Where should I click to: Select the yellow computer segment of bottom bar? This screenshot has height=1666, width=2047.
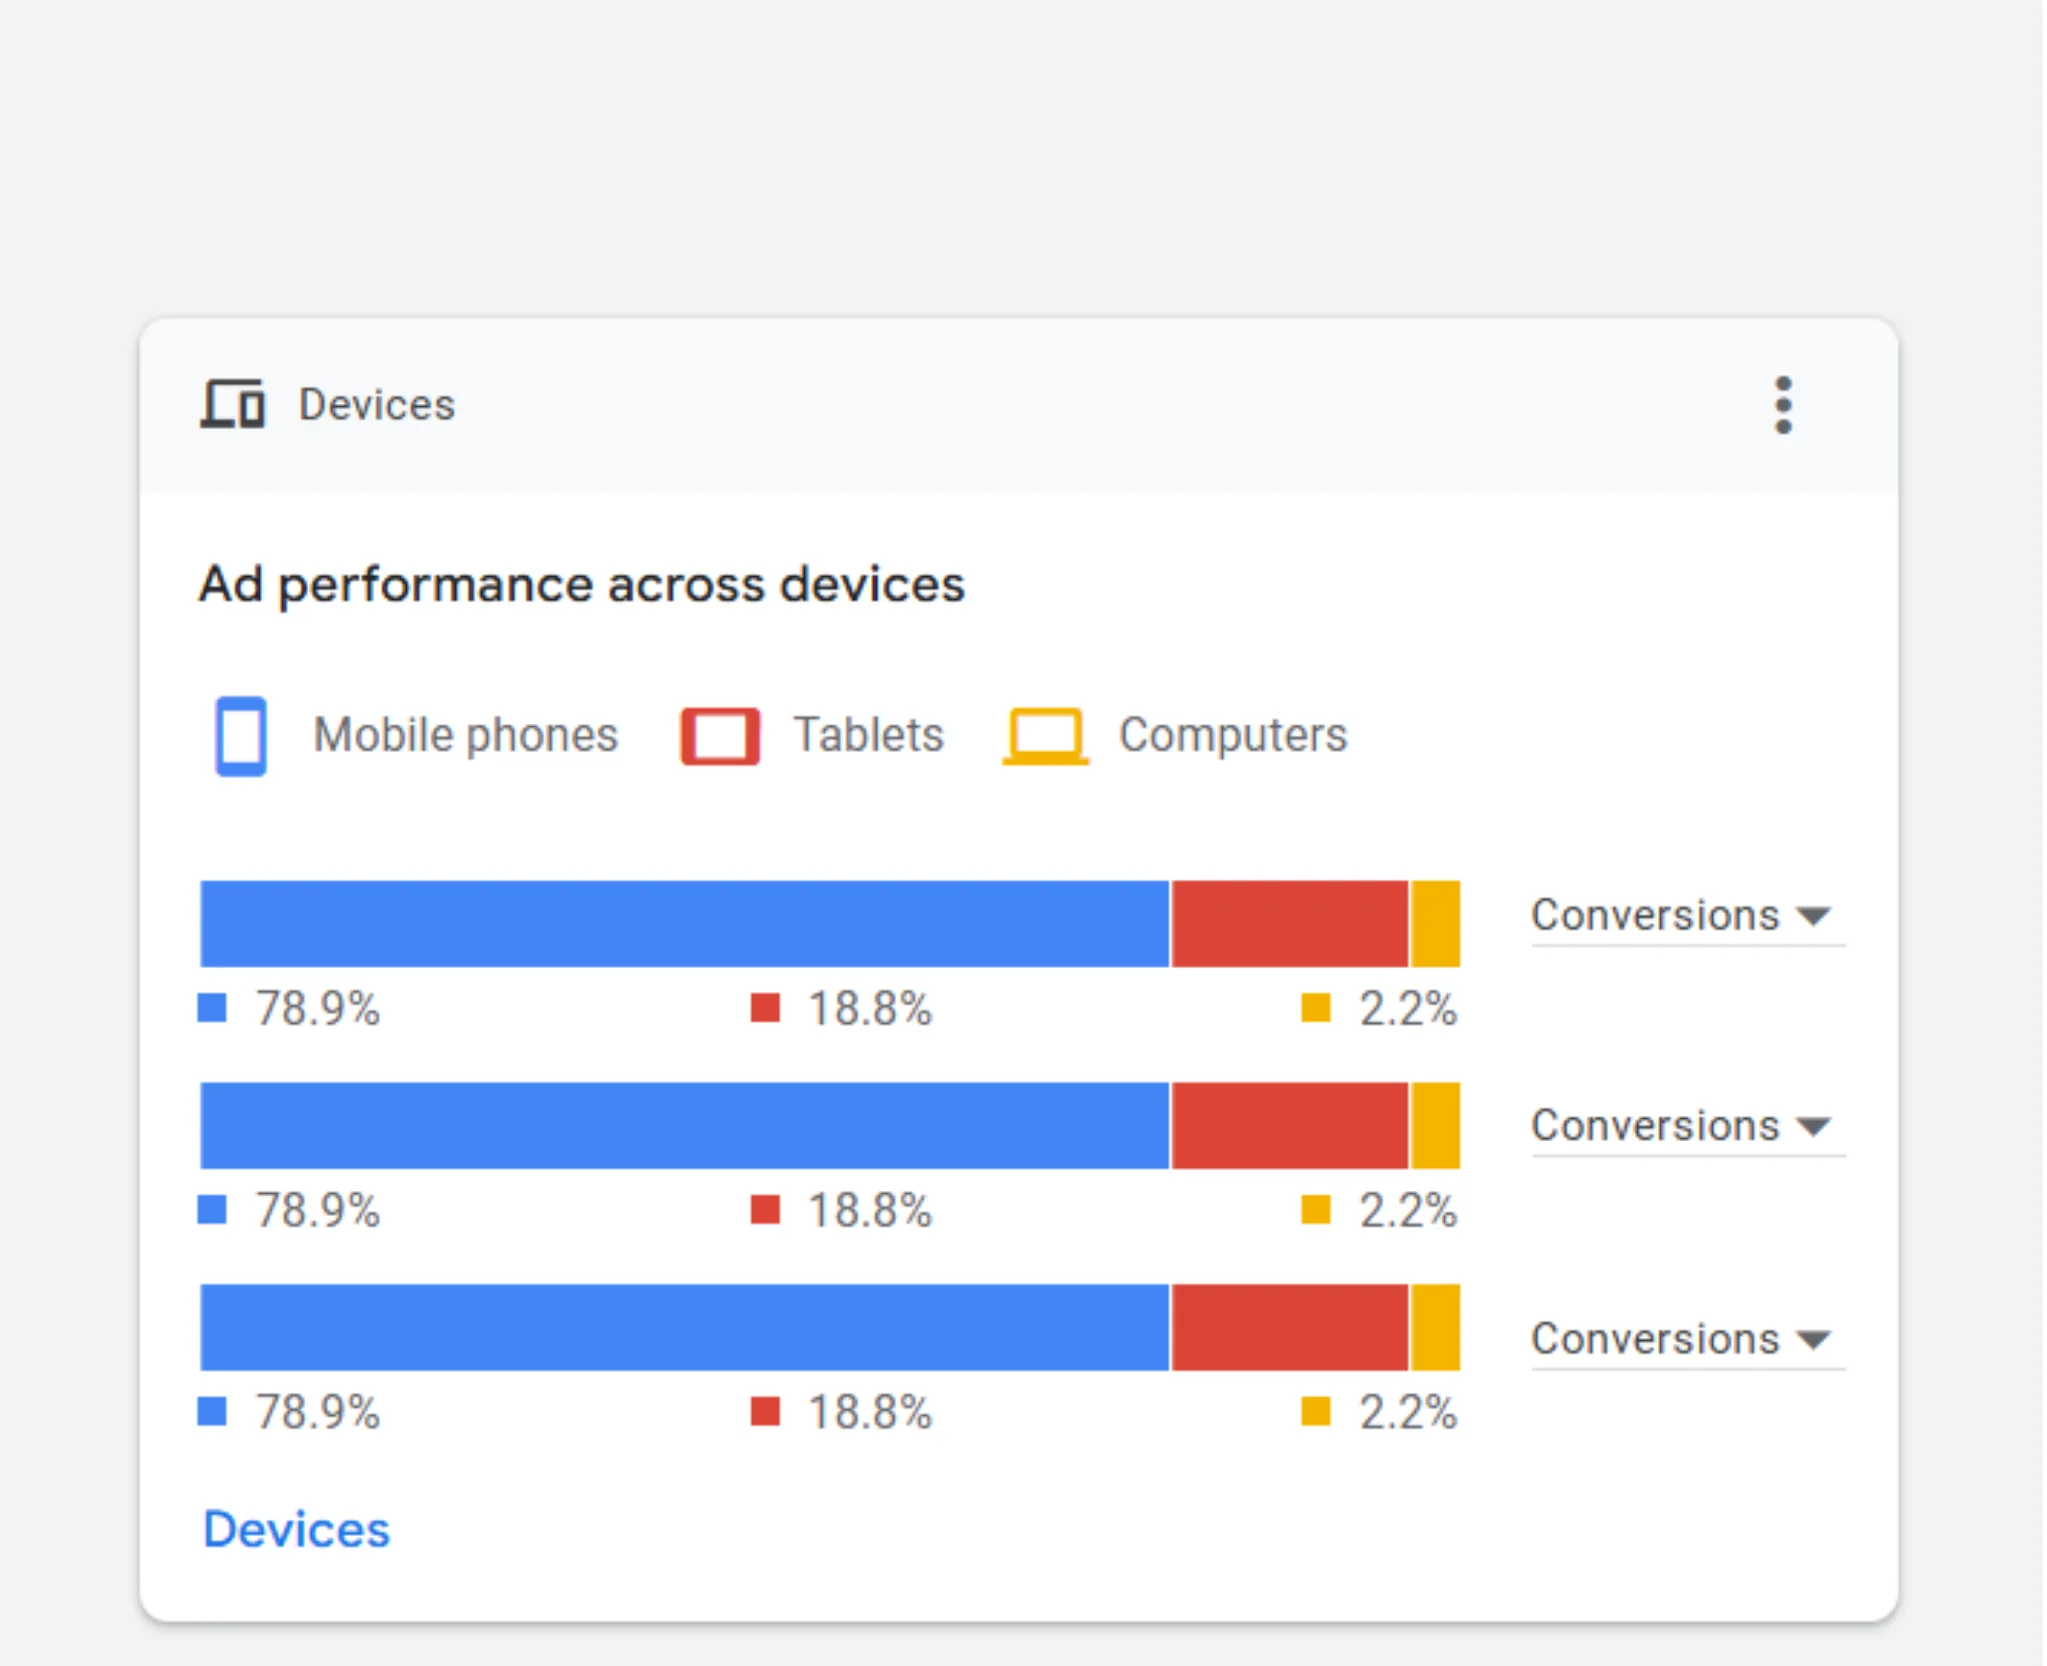[x=1436, y=1328]
